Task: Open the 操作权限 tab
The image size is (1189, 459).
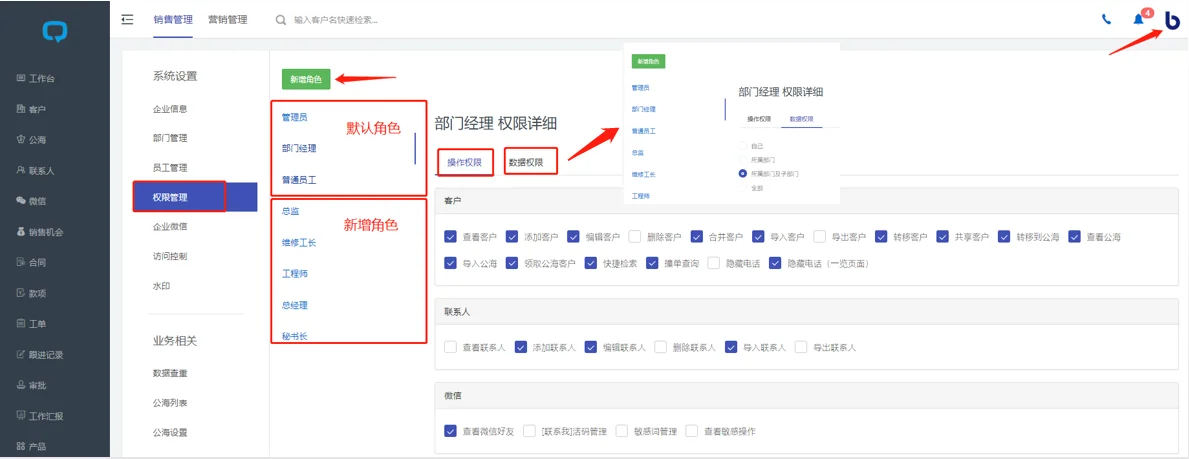Action: [x=466, y=162]
